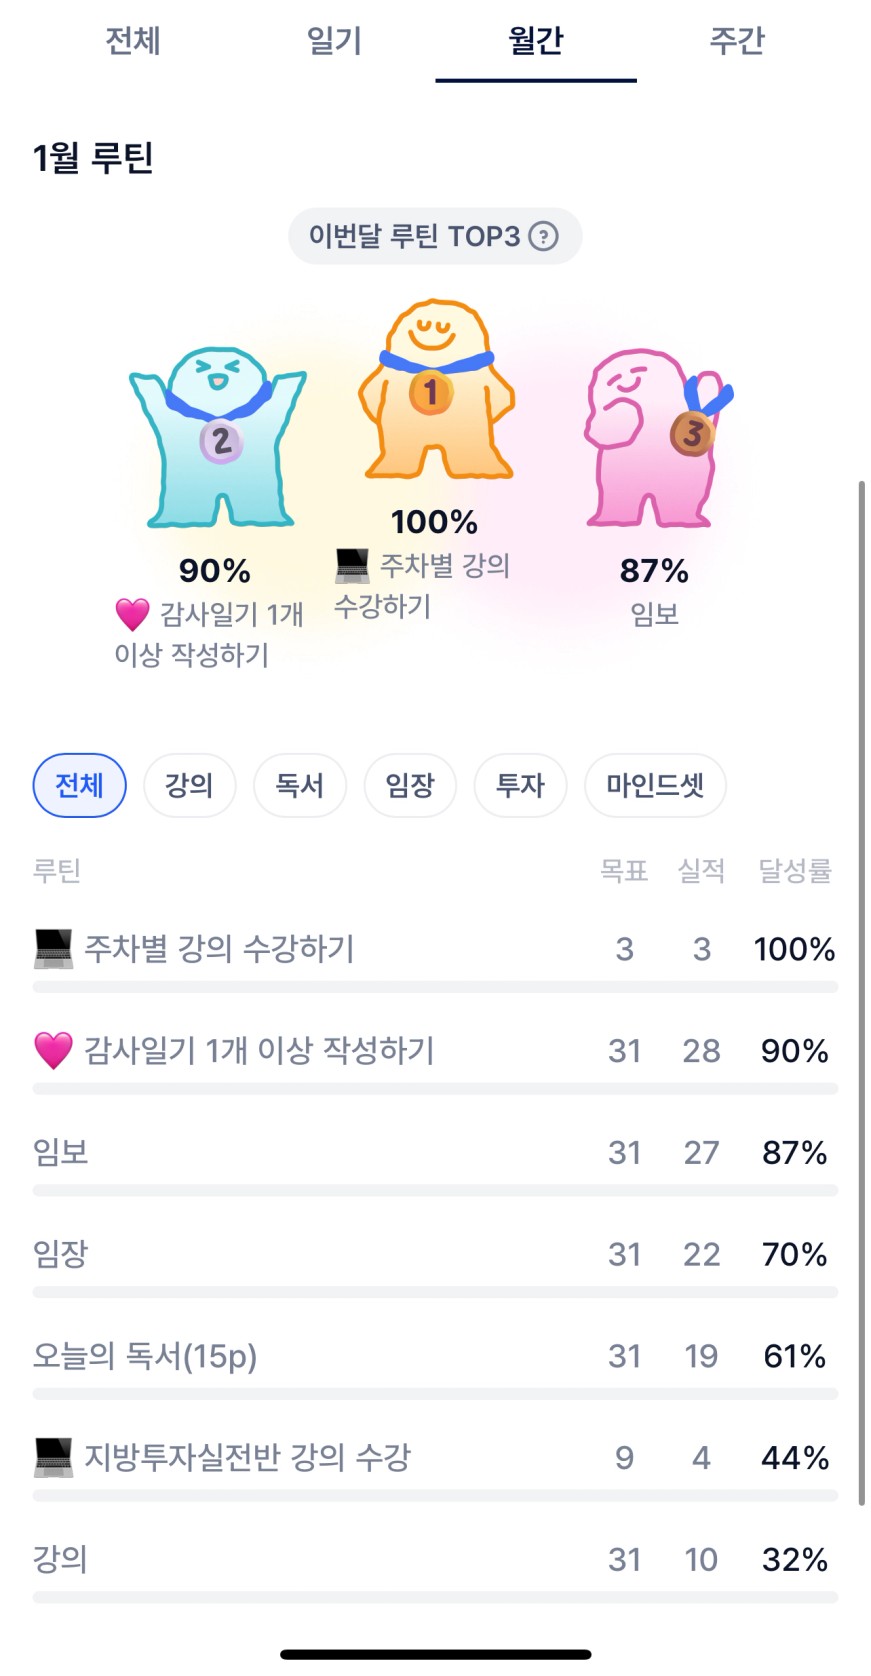Image resolution: width=871 pixels, height=1676 pixels.
Task: Click the pink heart under the 90% ranking
Action: pos(132,613)
